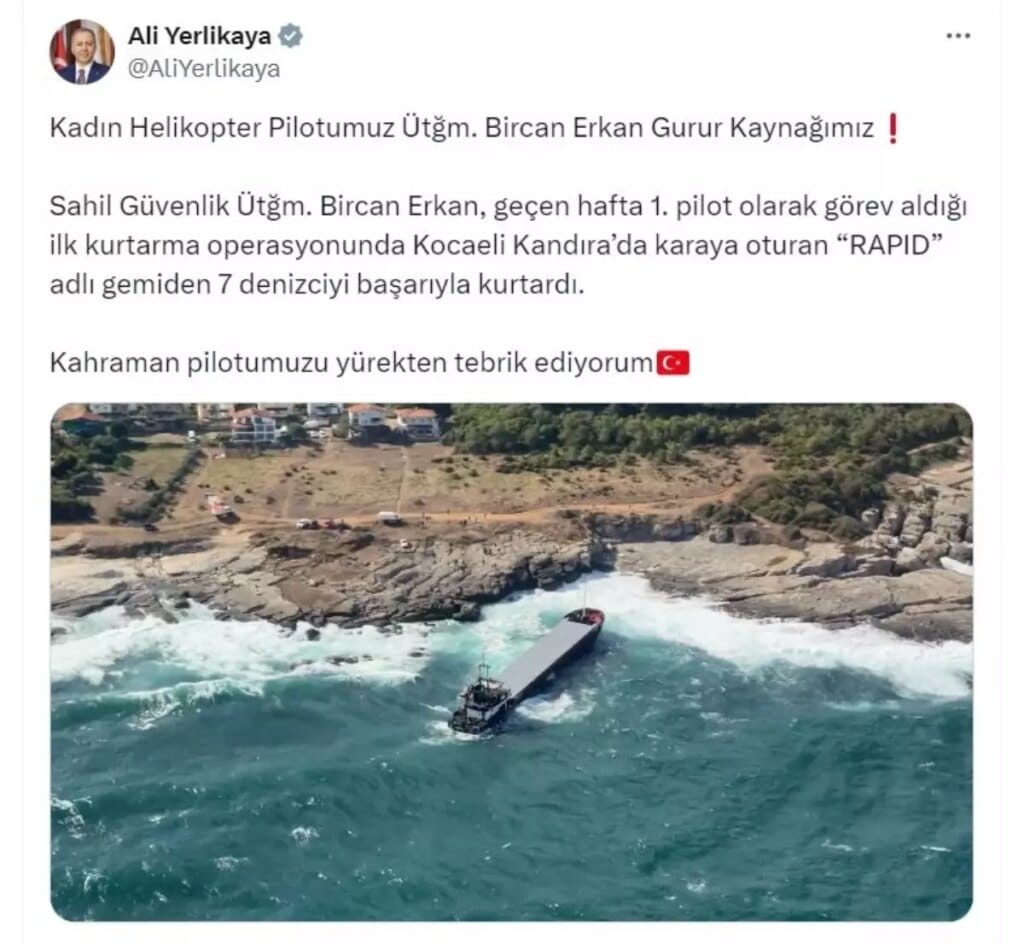This screenshot has height=944, width=1024.
Task: Click the Turkish flag emoji
Action: coord(673,364)
